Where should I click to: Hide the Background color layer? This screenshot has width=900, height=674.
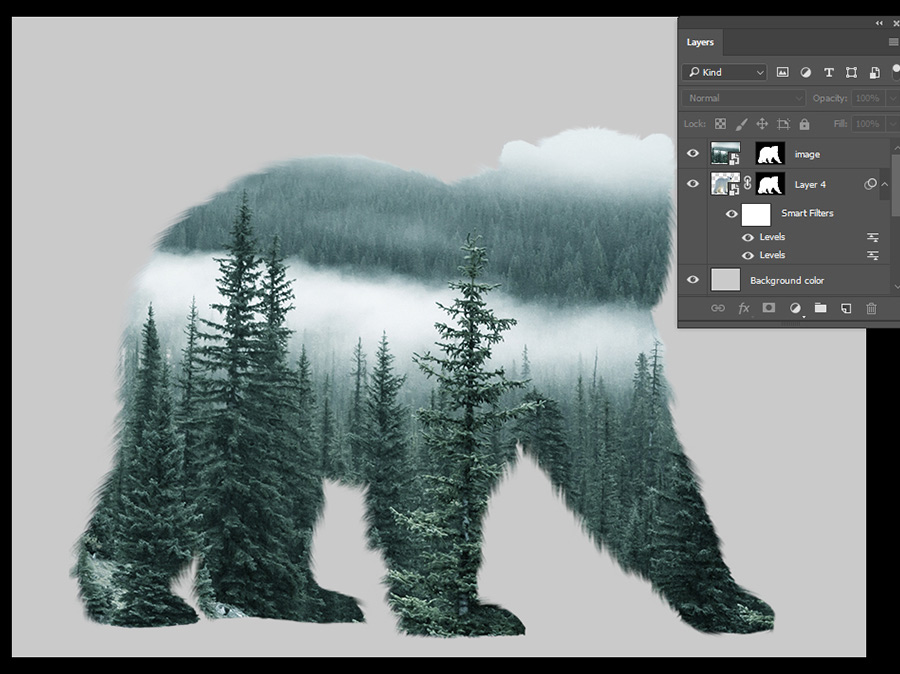point(693,281)
